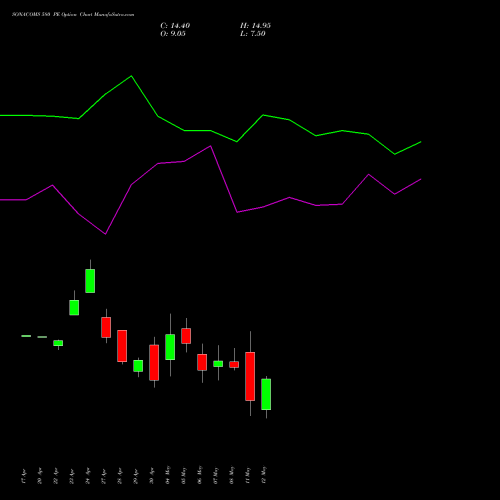Click the '12 May' date axis label
The width and height of the screenshot is (500, 500).
click(263, 475)
